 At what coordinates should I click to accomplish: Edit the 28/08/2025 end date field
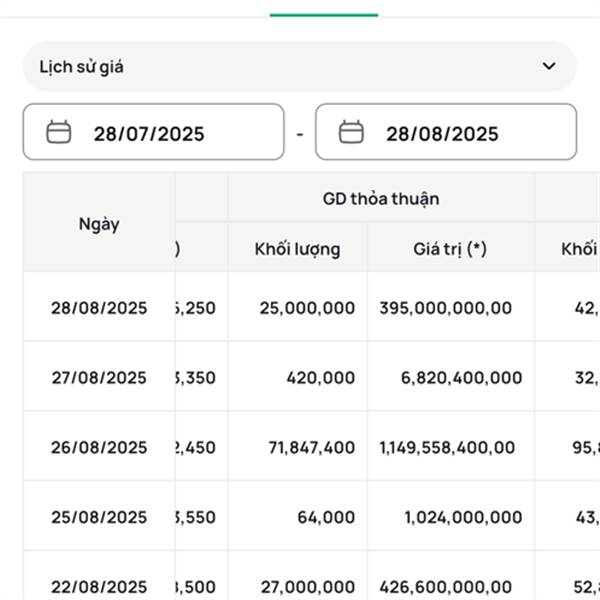pyautogui.click(x=446, y=132)
